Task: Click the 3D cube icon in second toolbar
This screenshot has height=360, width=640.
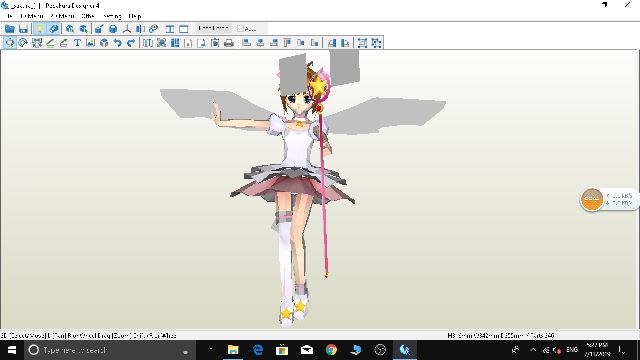Action: [x=104, y=42]
